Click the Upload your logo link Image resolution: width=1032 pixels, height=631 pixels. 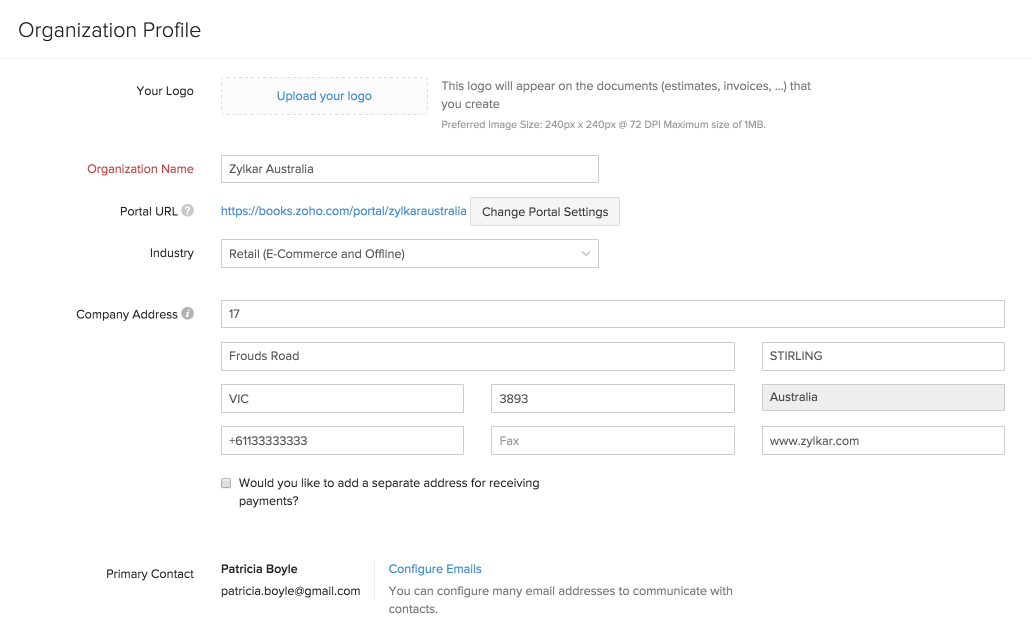pos(324,96)
